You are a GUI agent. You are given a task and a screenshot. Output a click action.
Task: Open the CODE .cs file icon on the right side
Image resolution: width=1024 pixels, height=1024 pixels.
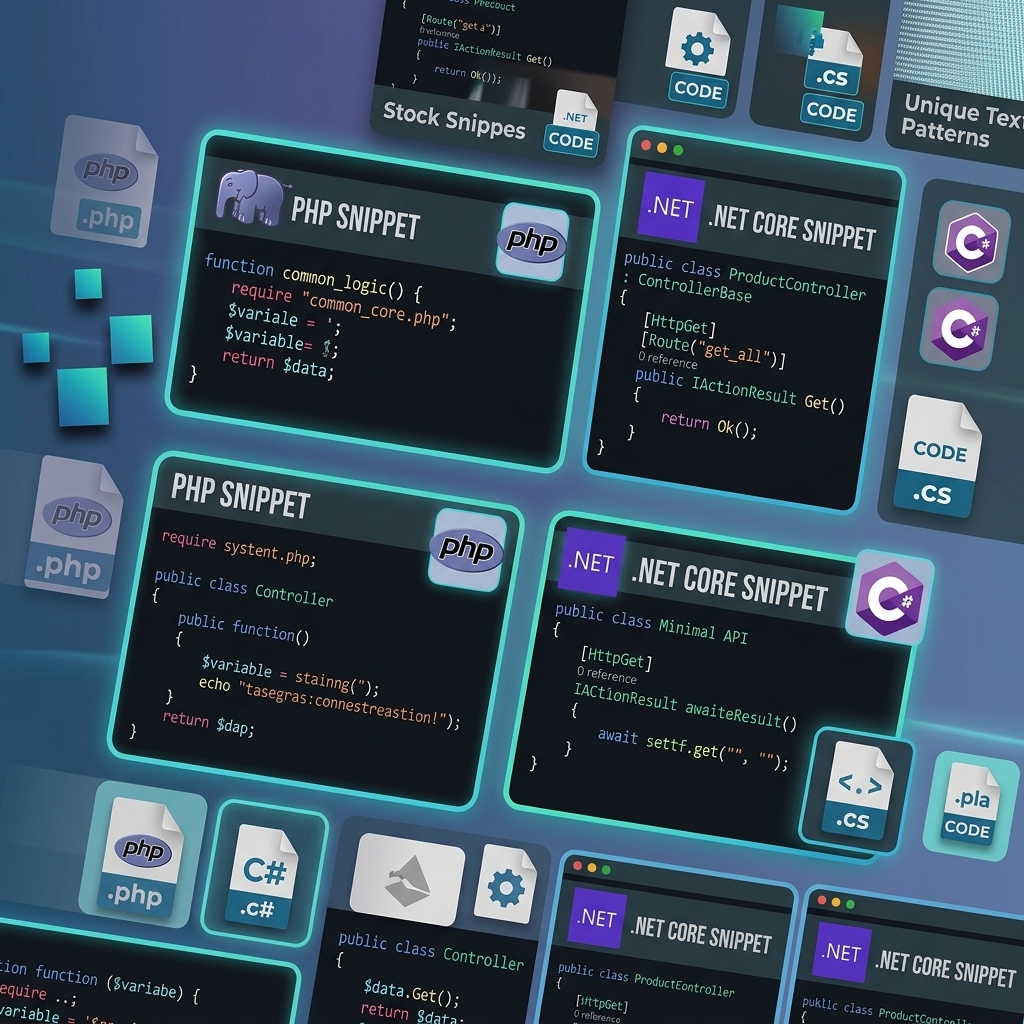937,455
